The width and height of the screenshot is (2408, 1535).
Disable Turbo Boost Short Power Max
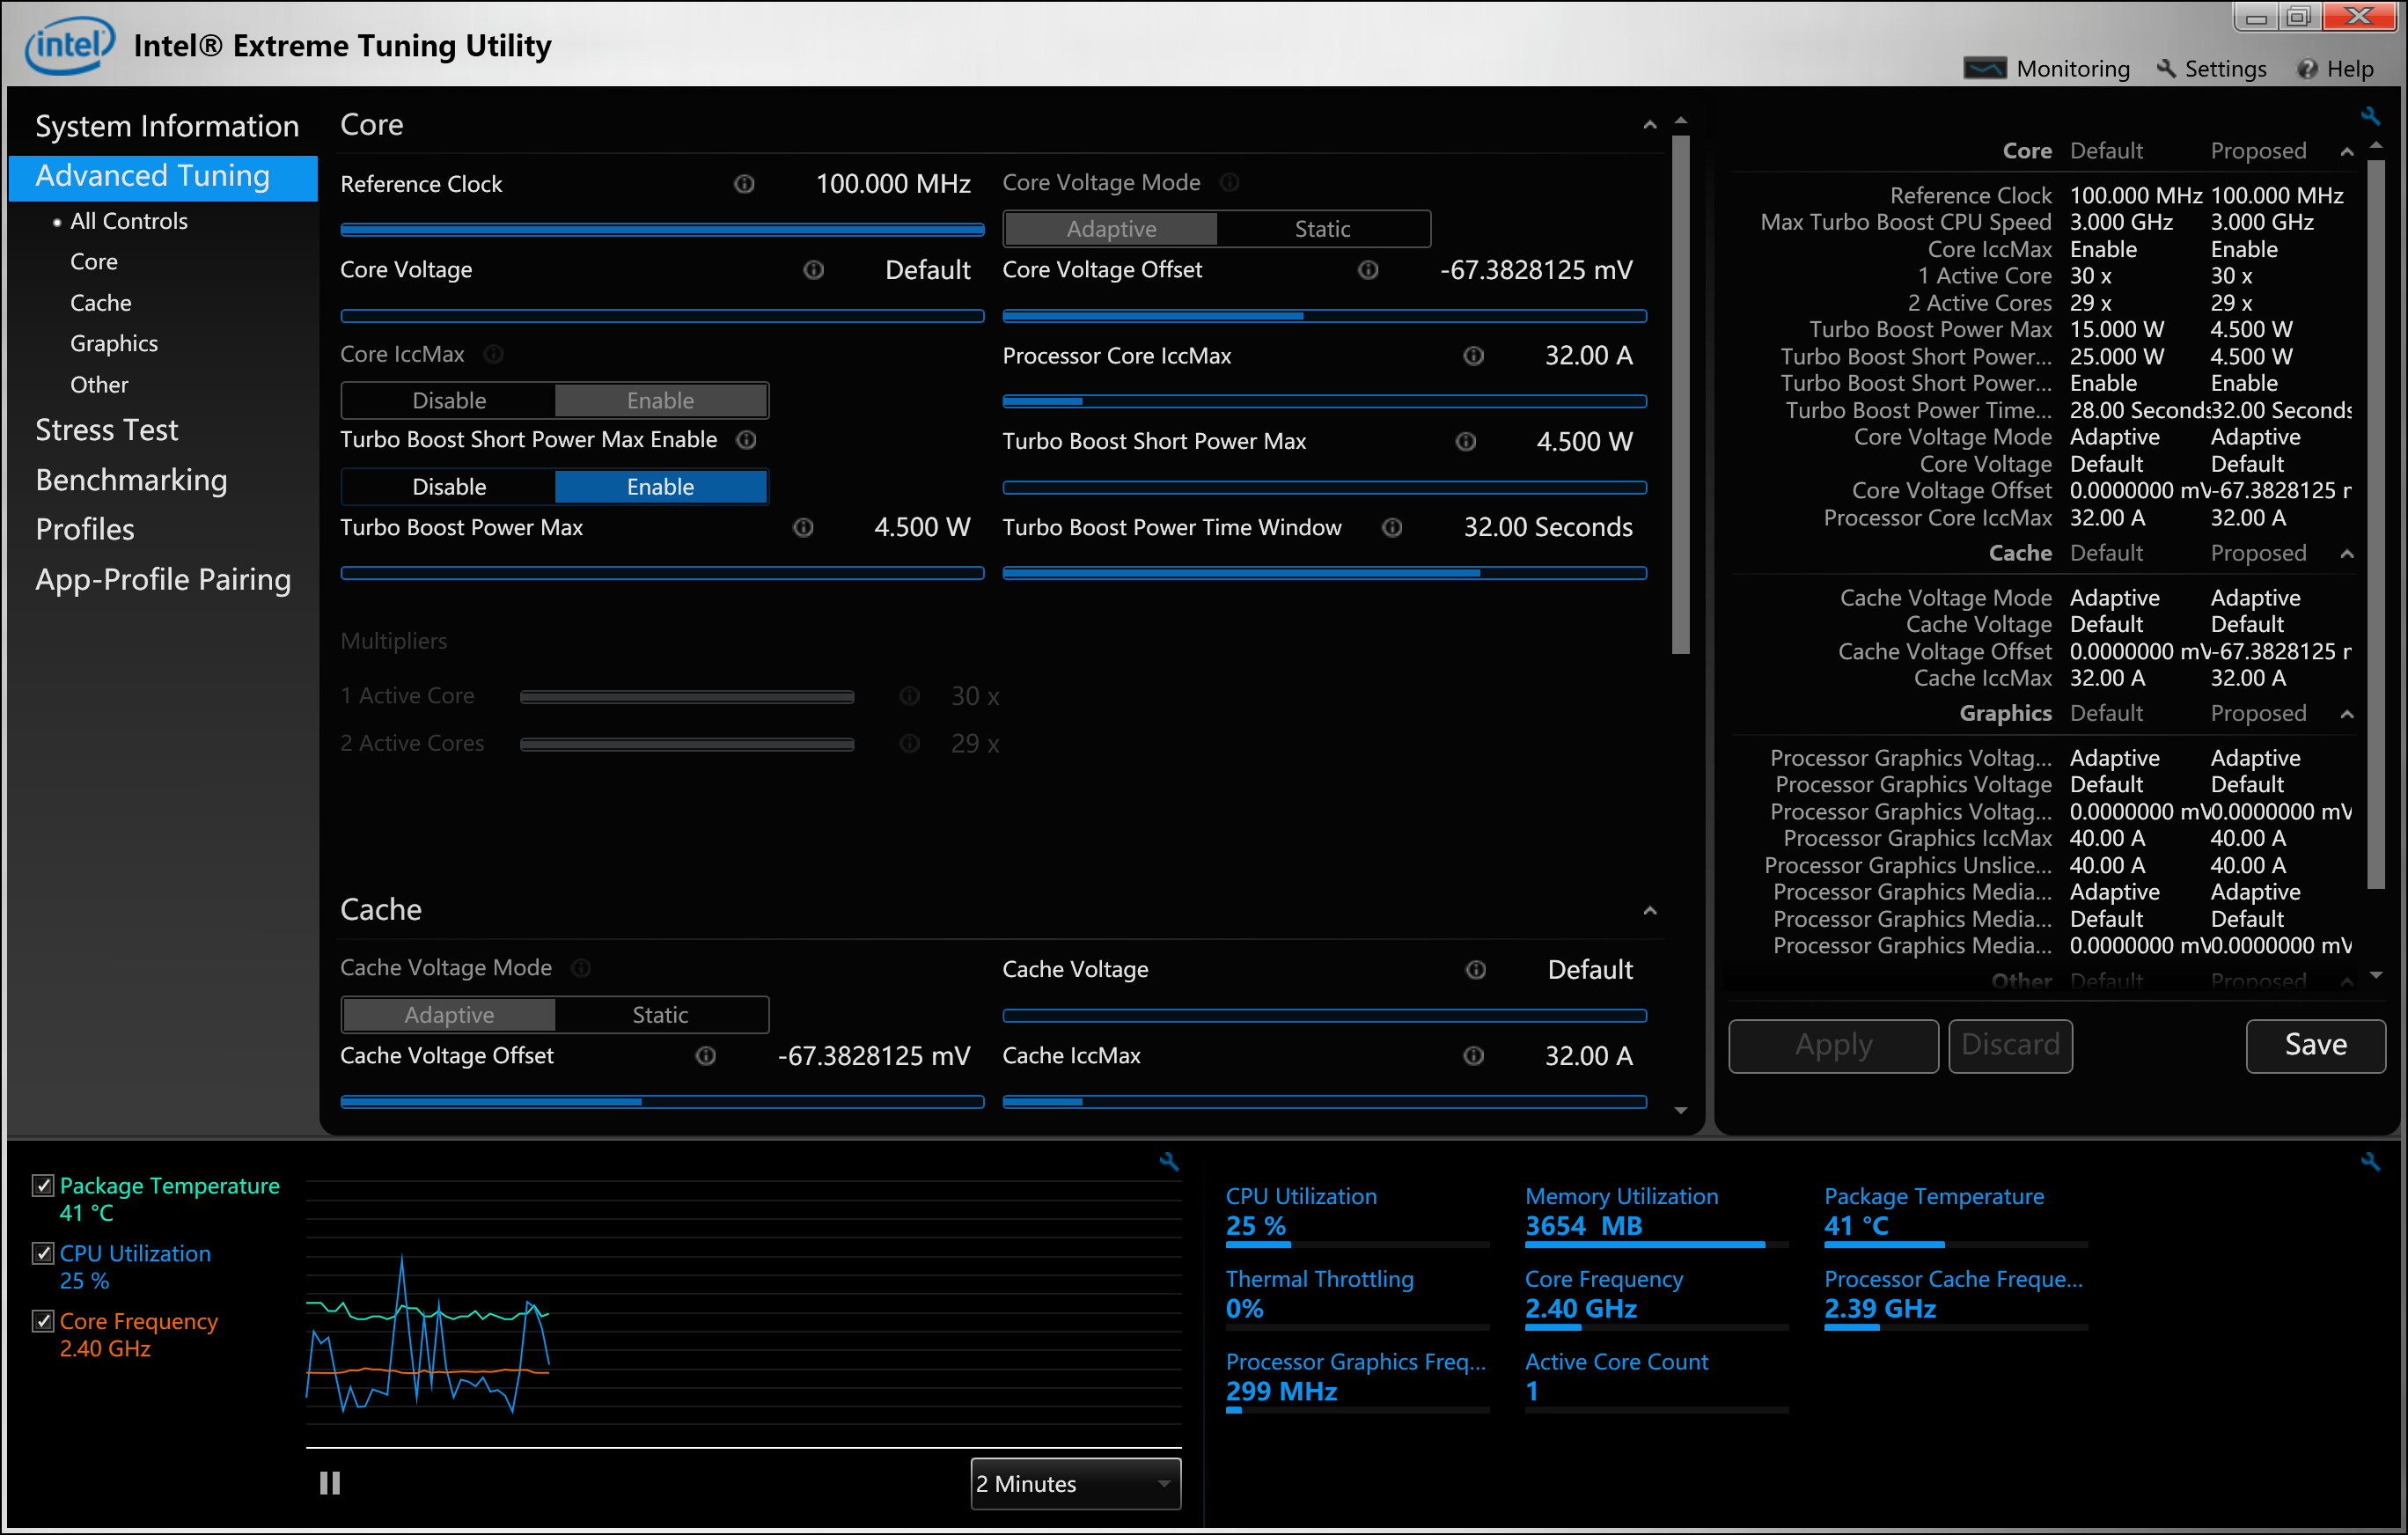click(449, 487)
